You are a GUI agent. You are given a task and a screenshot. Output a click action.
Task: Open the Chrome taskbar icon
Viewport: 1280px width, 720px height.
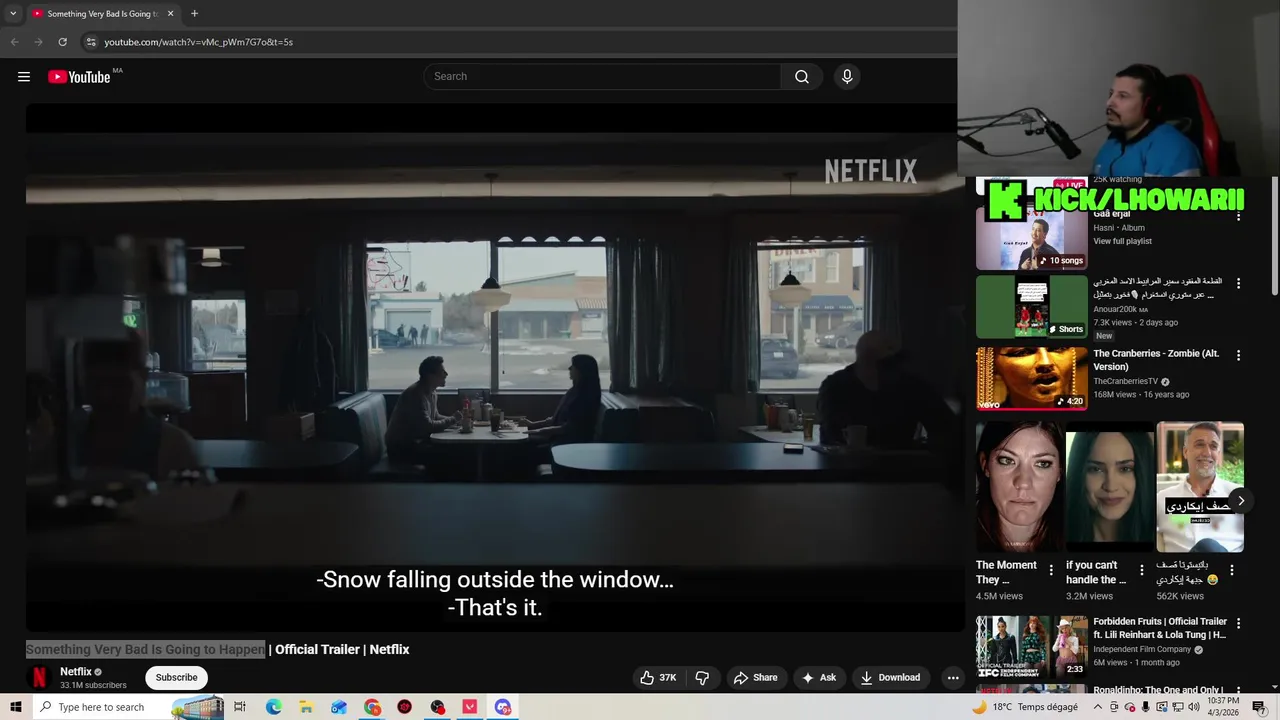(372, 707)
